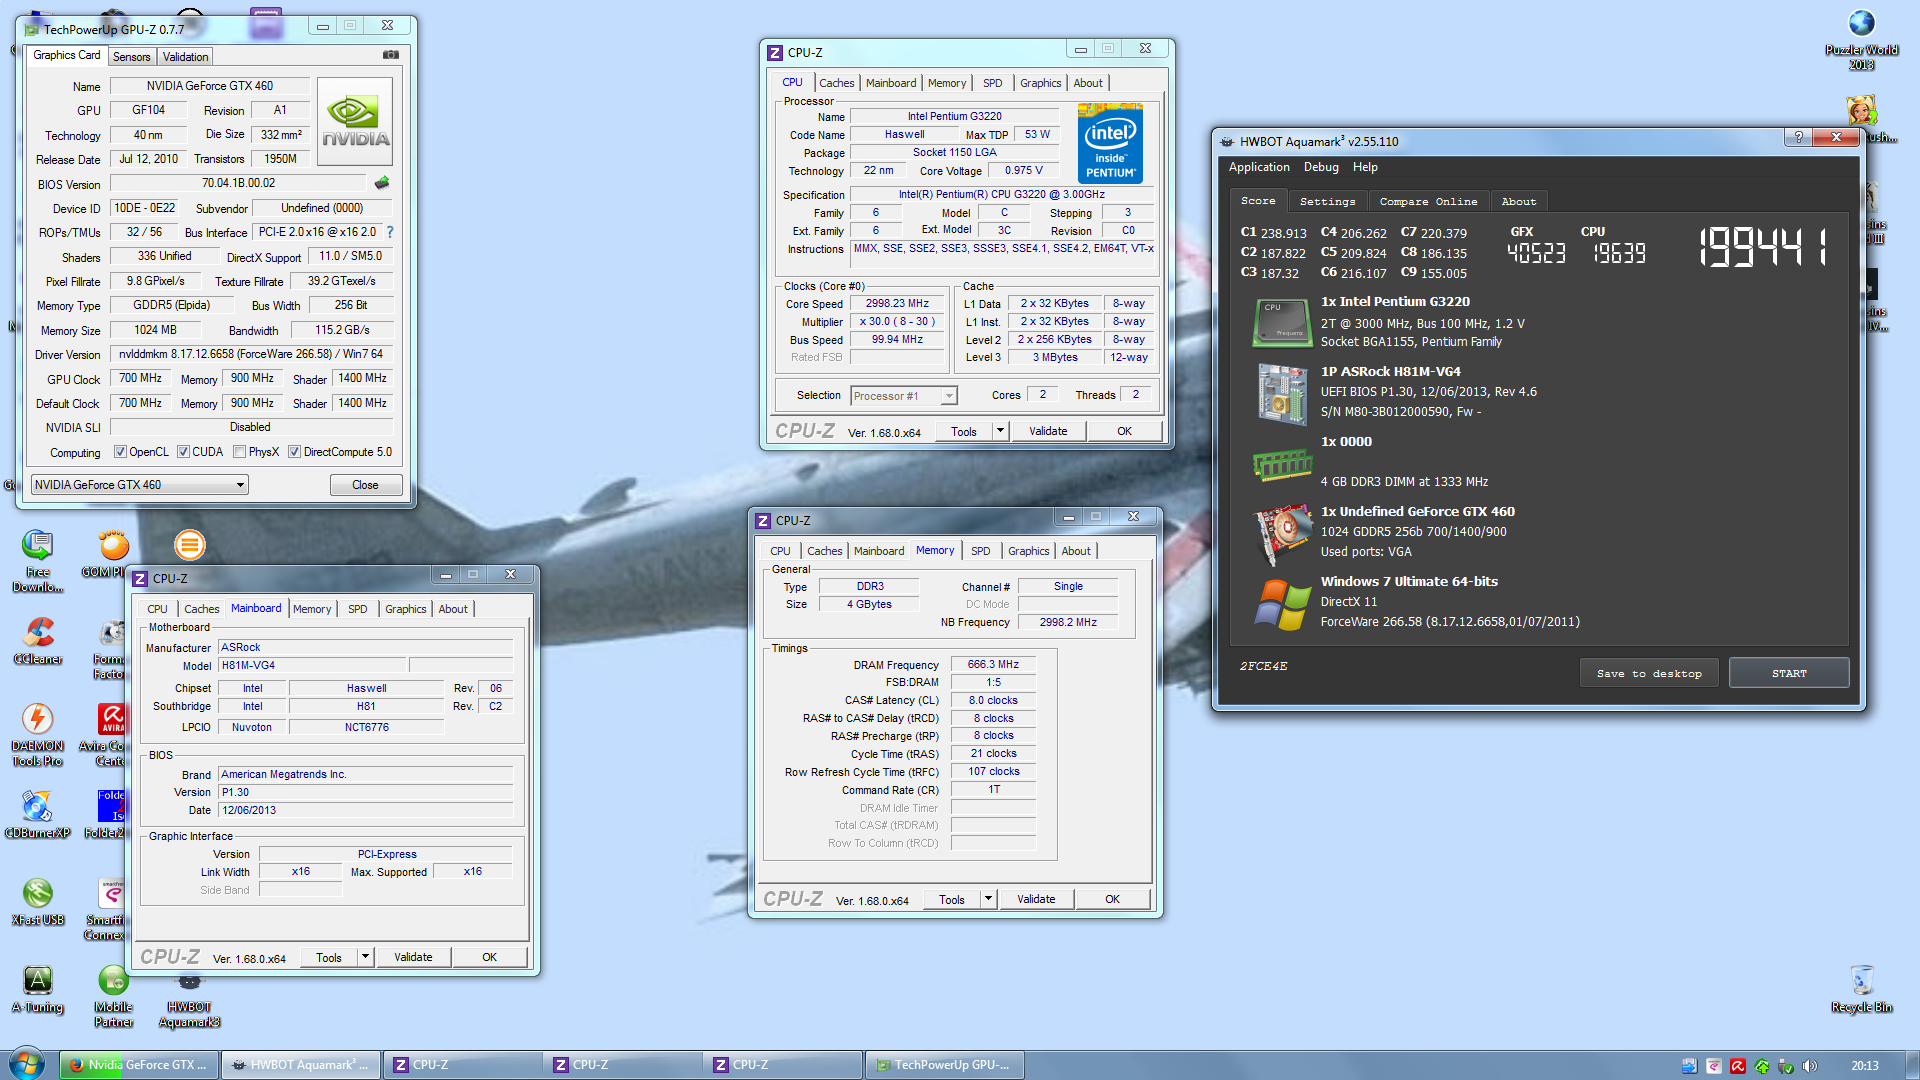Click Close button in GPU-Z
Viewport: 1920px width, 1080px height.
[365, 485]
